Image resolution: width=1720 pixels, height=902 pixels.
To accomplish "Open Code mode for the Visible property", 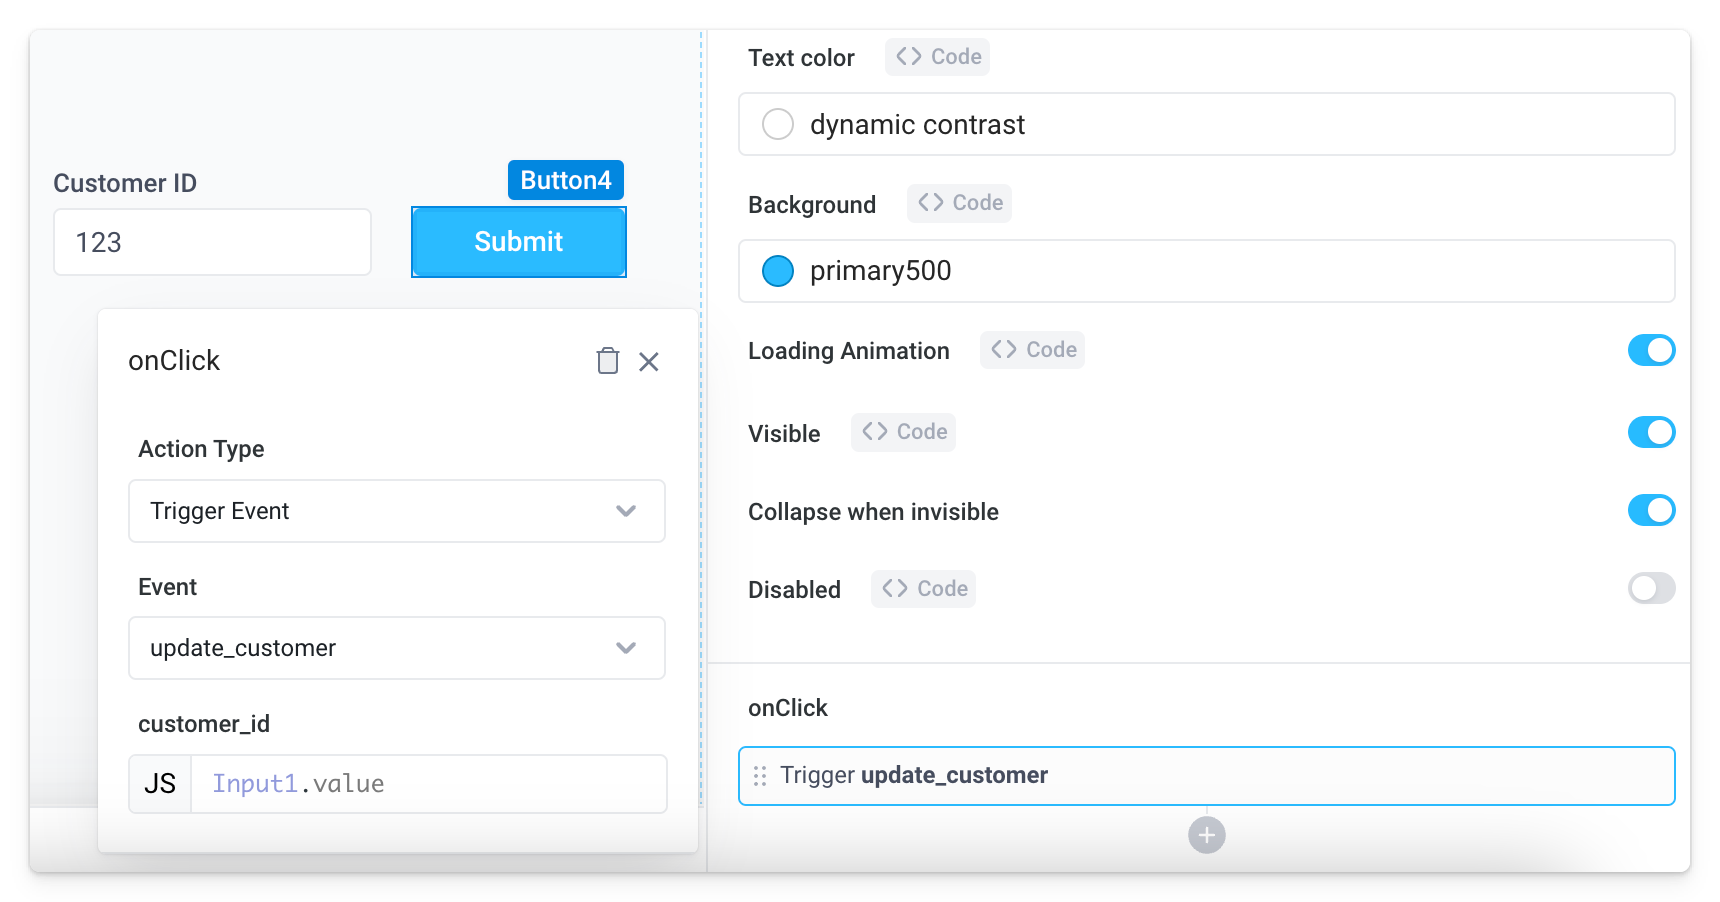I will point(902,431).
